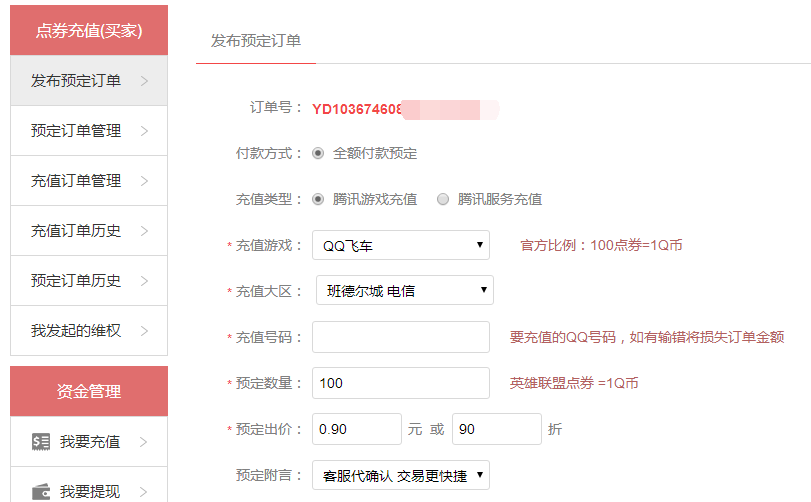
Task: Focus the 充值号码 input field
Action: click(x=401, y=337)
